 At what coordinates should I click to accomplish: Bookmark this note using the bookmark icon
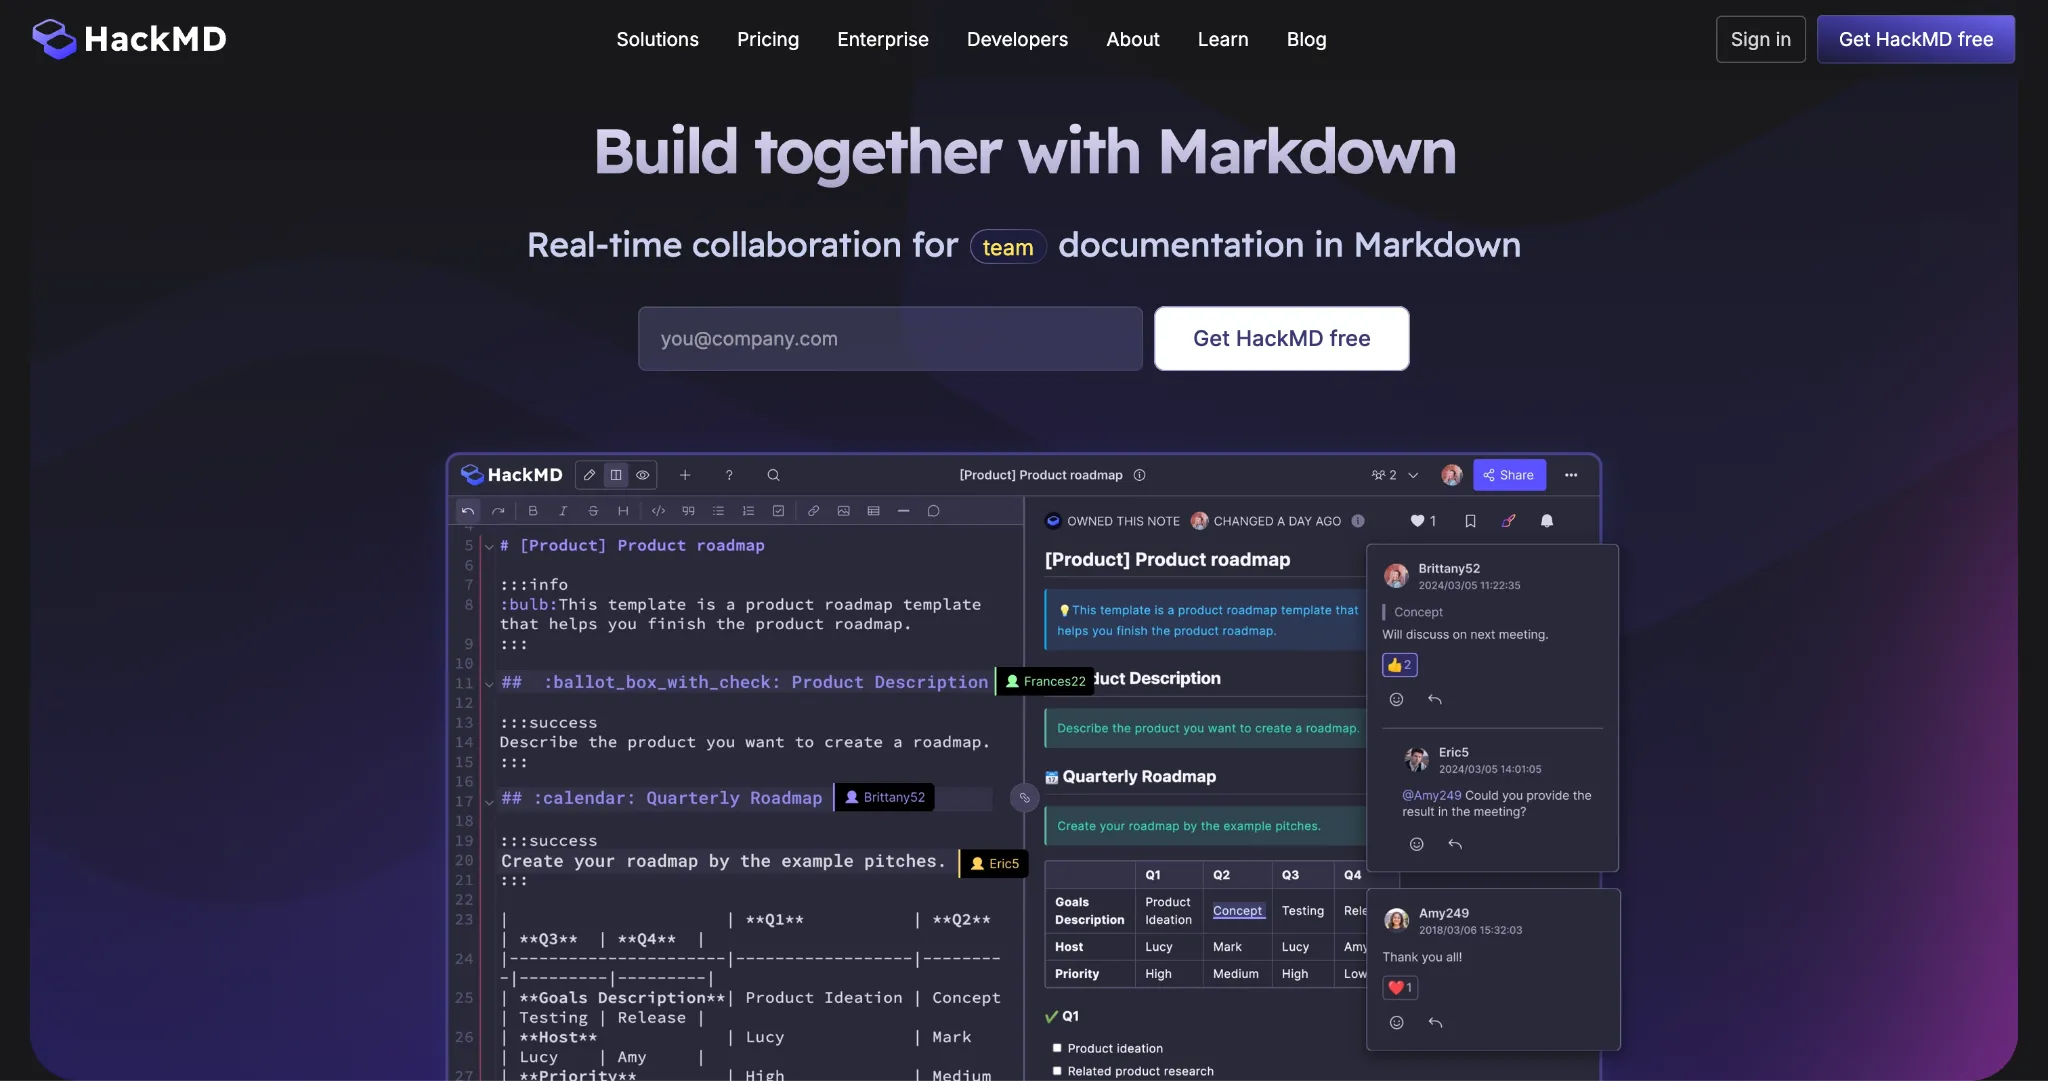tap(1468, 520)
